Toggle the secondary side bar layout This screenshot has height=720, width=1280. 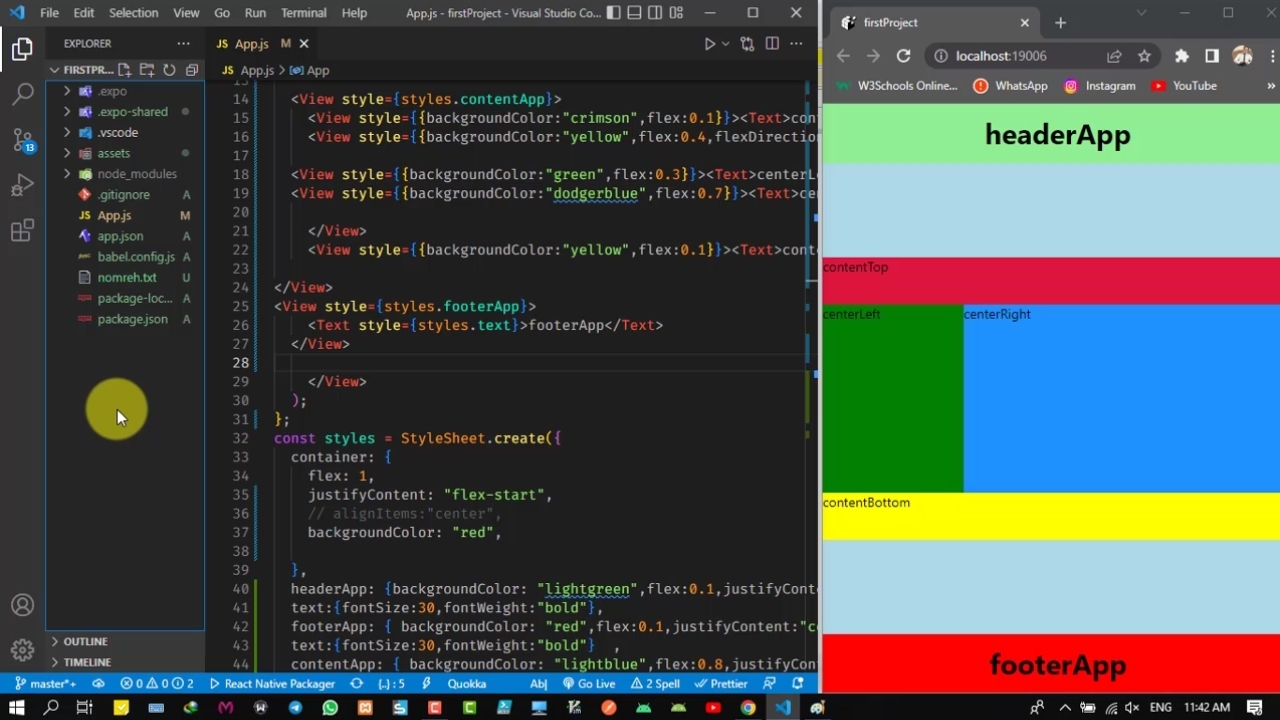pyautogui.click(x=655, y=13)
